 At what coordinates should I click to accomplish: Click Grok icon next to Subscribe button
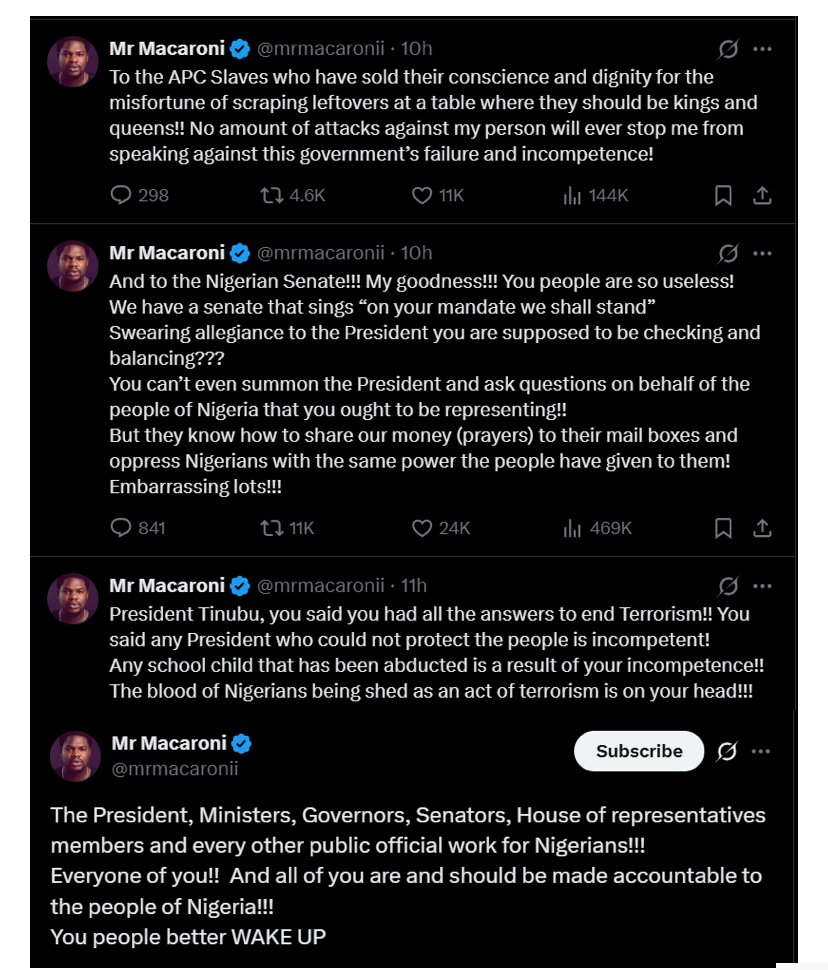pos(727,752)
